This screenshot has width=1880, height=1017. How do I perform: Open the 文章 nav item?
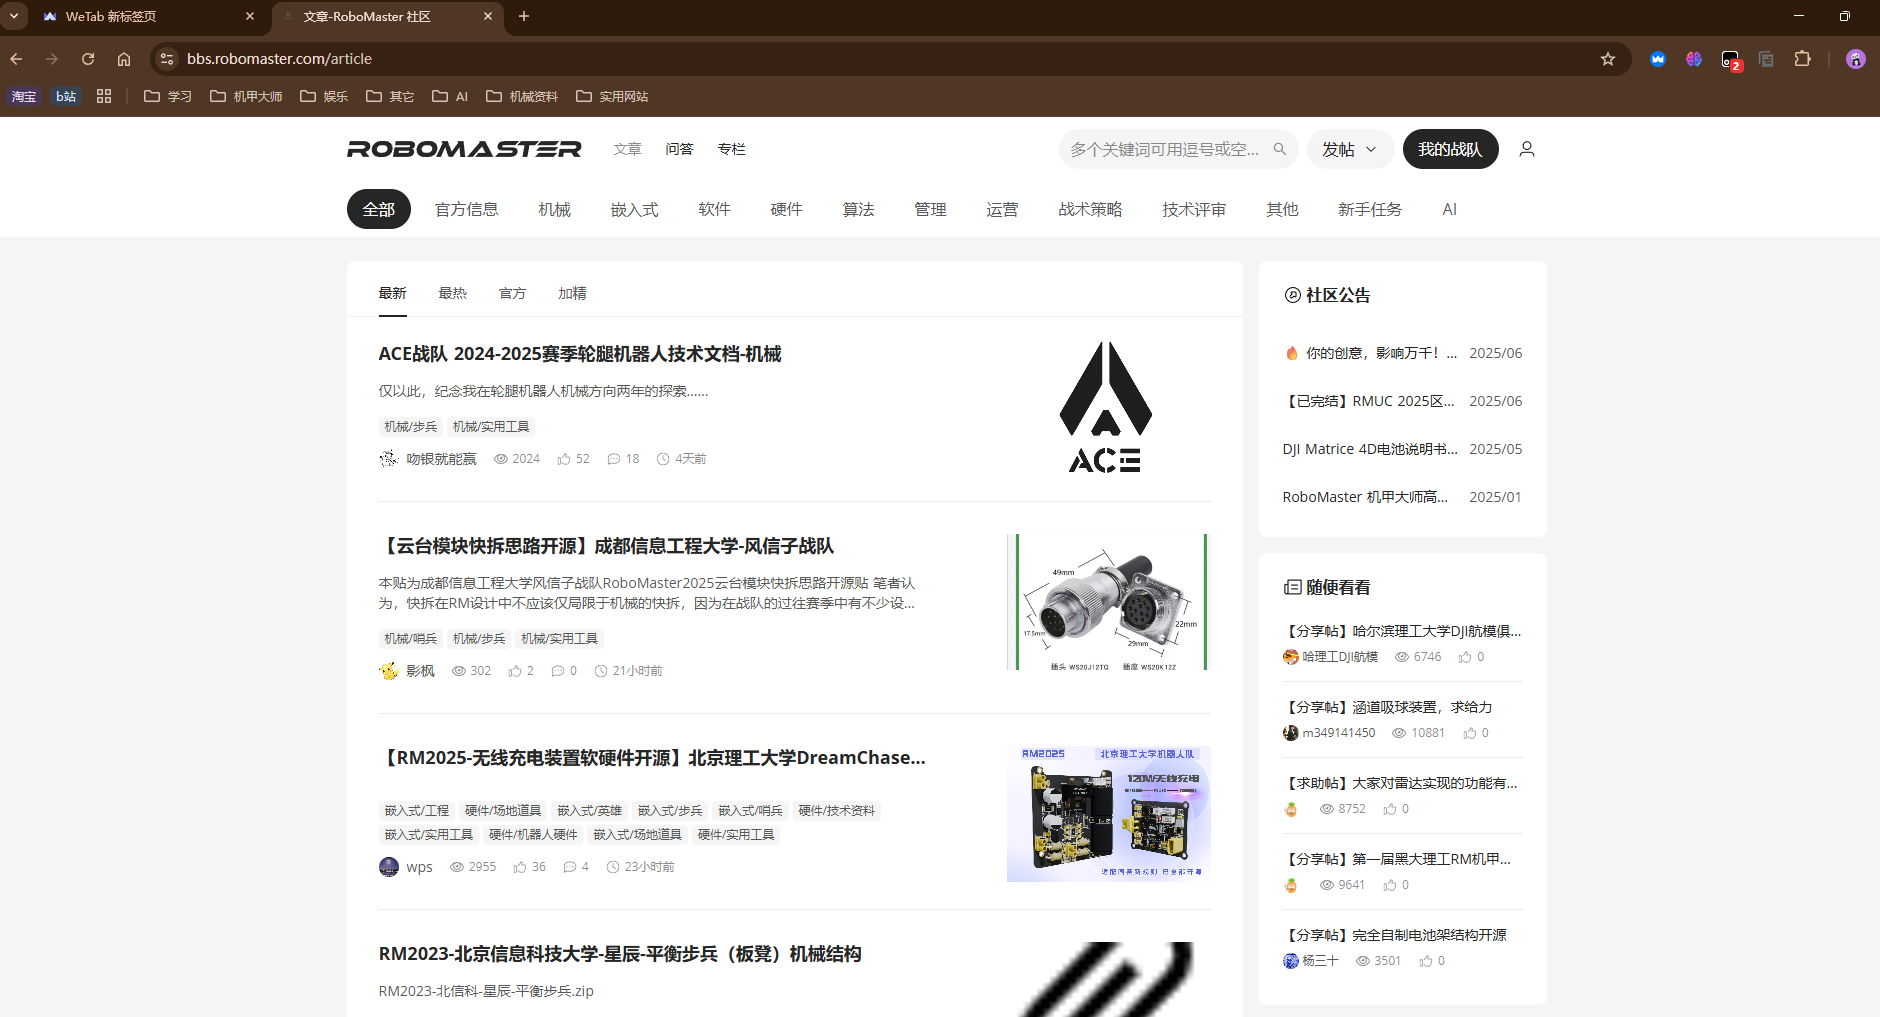coord(627,149)
